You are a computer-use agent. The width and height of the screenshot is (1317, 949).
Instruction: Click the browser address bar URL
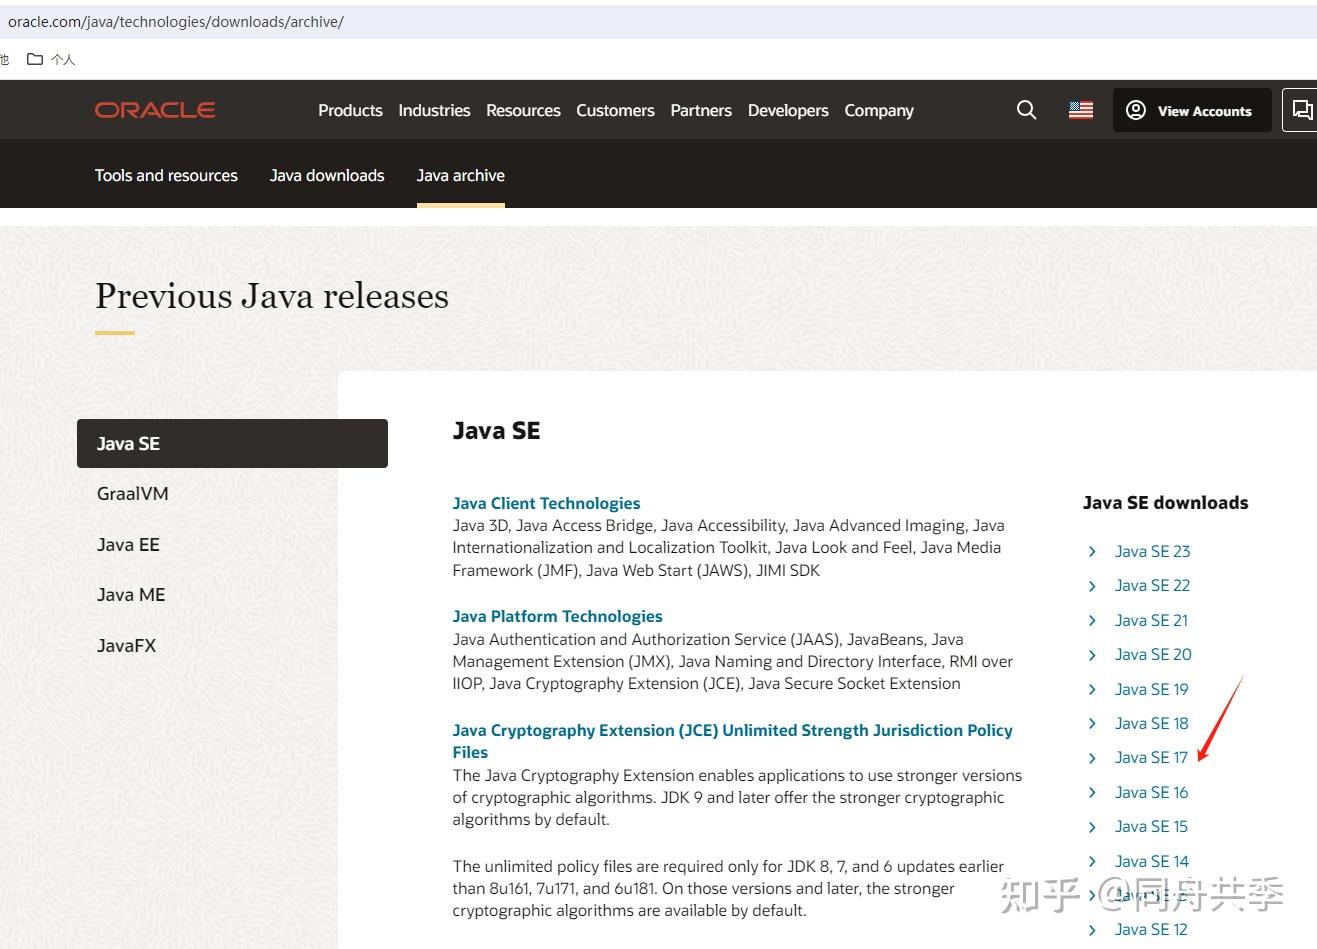(x=176, y=21)
